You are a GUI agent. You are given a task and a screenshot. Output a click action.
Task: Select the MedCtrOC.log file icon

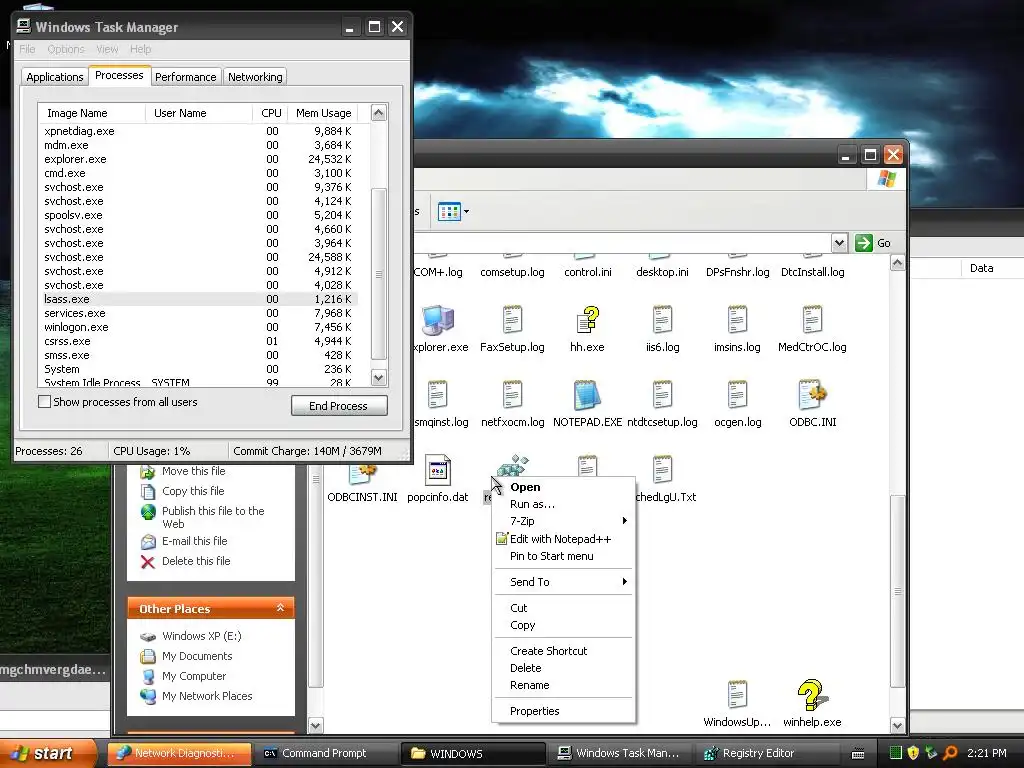tap(812, 321)
